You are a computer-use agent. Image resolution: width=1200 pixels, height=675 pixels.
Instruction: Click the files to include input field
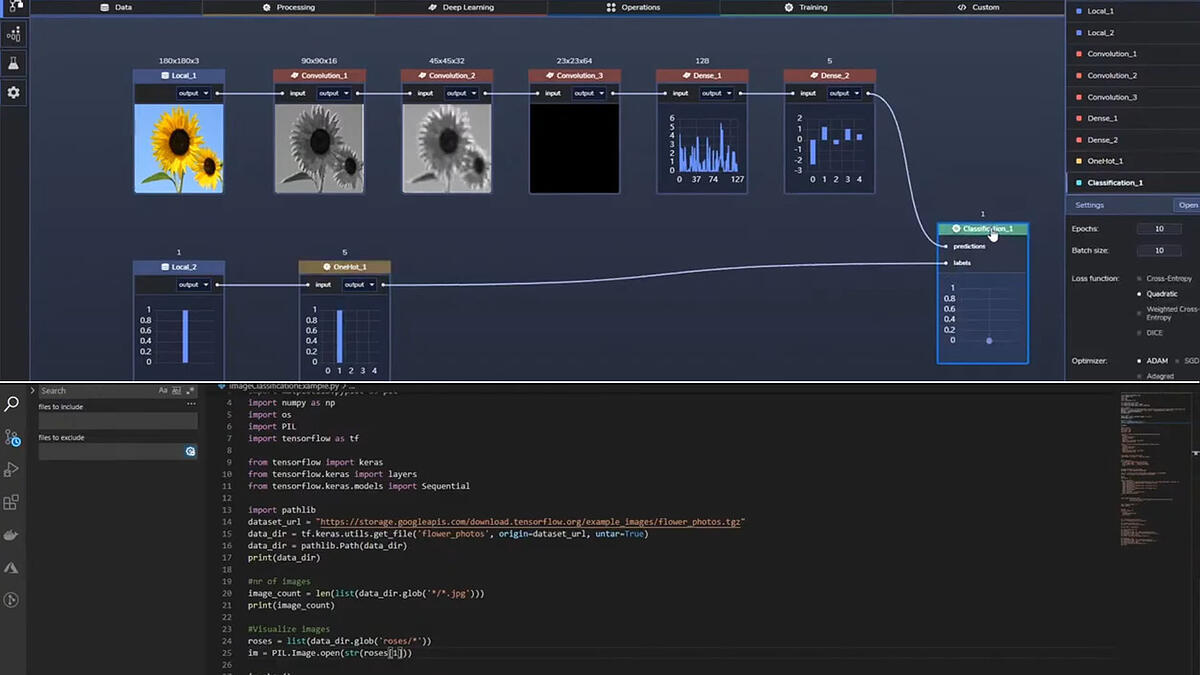coord(118,421)
